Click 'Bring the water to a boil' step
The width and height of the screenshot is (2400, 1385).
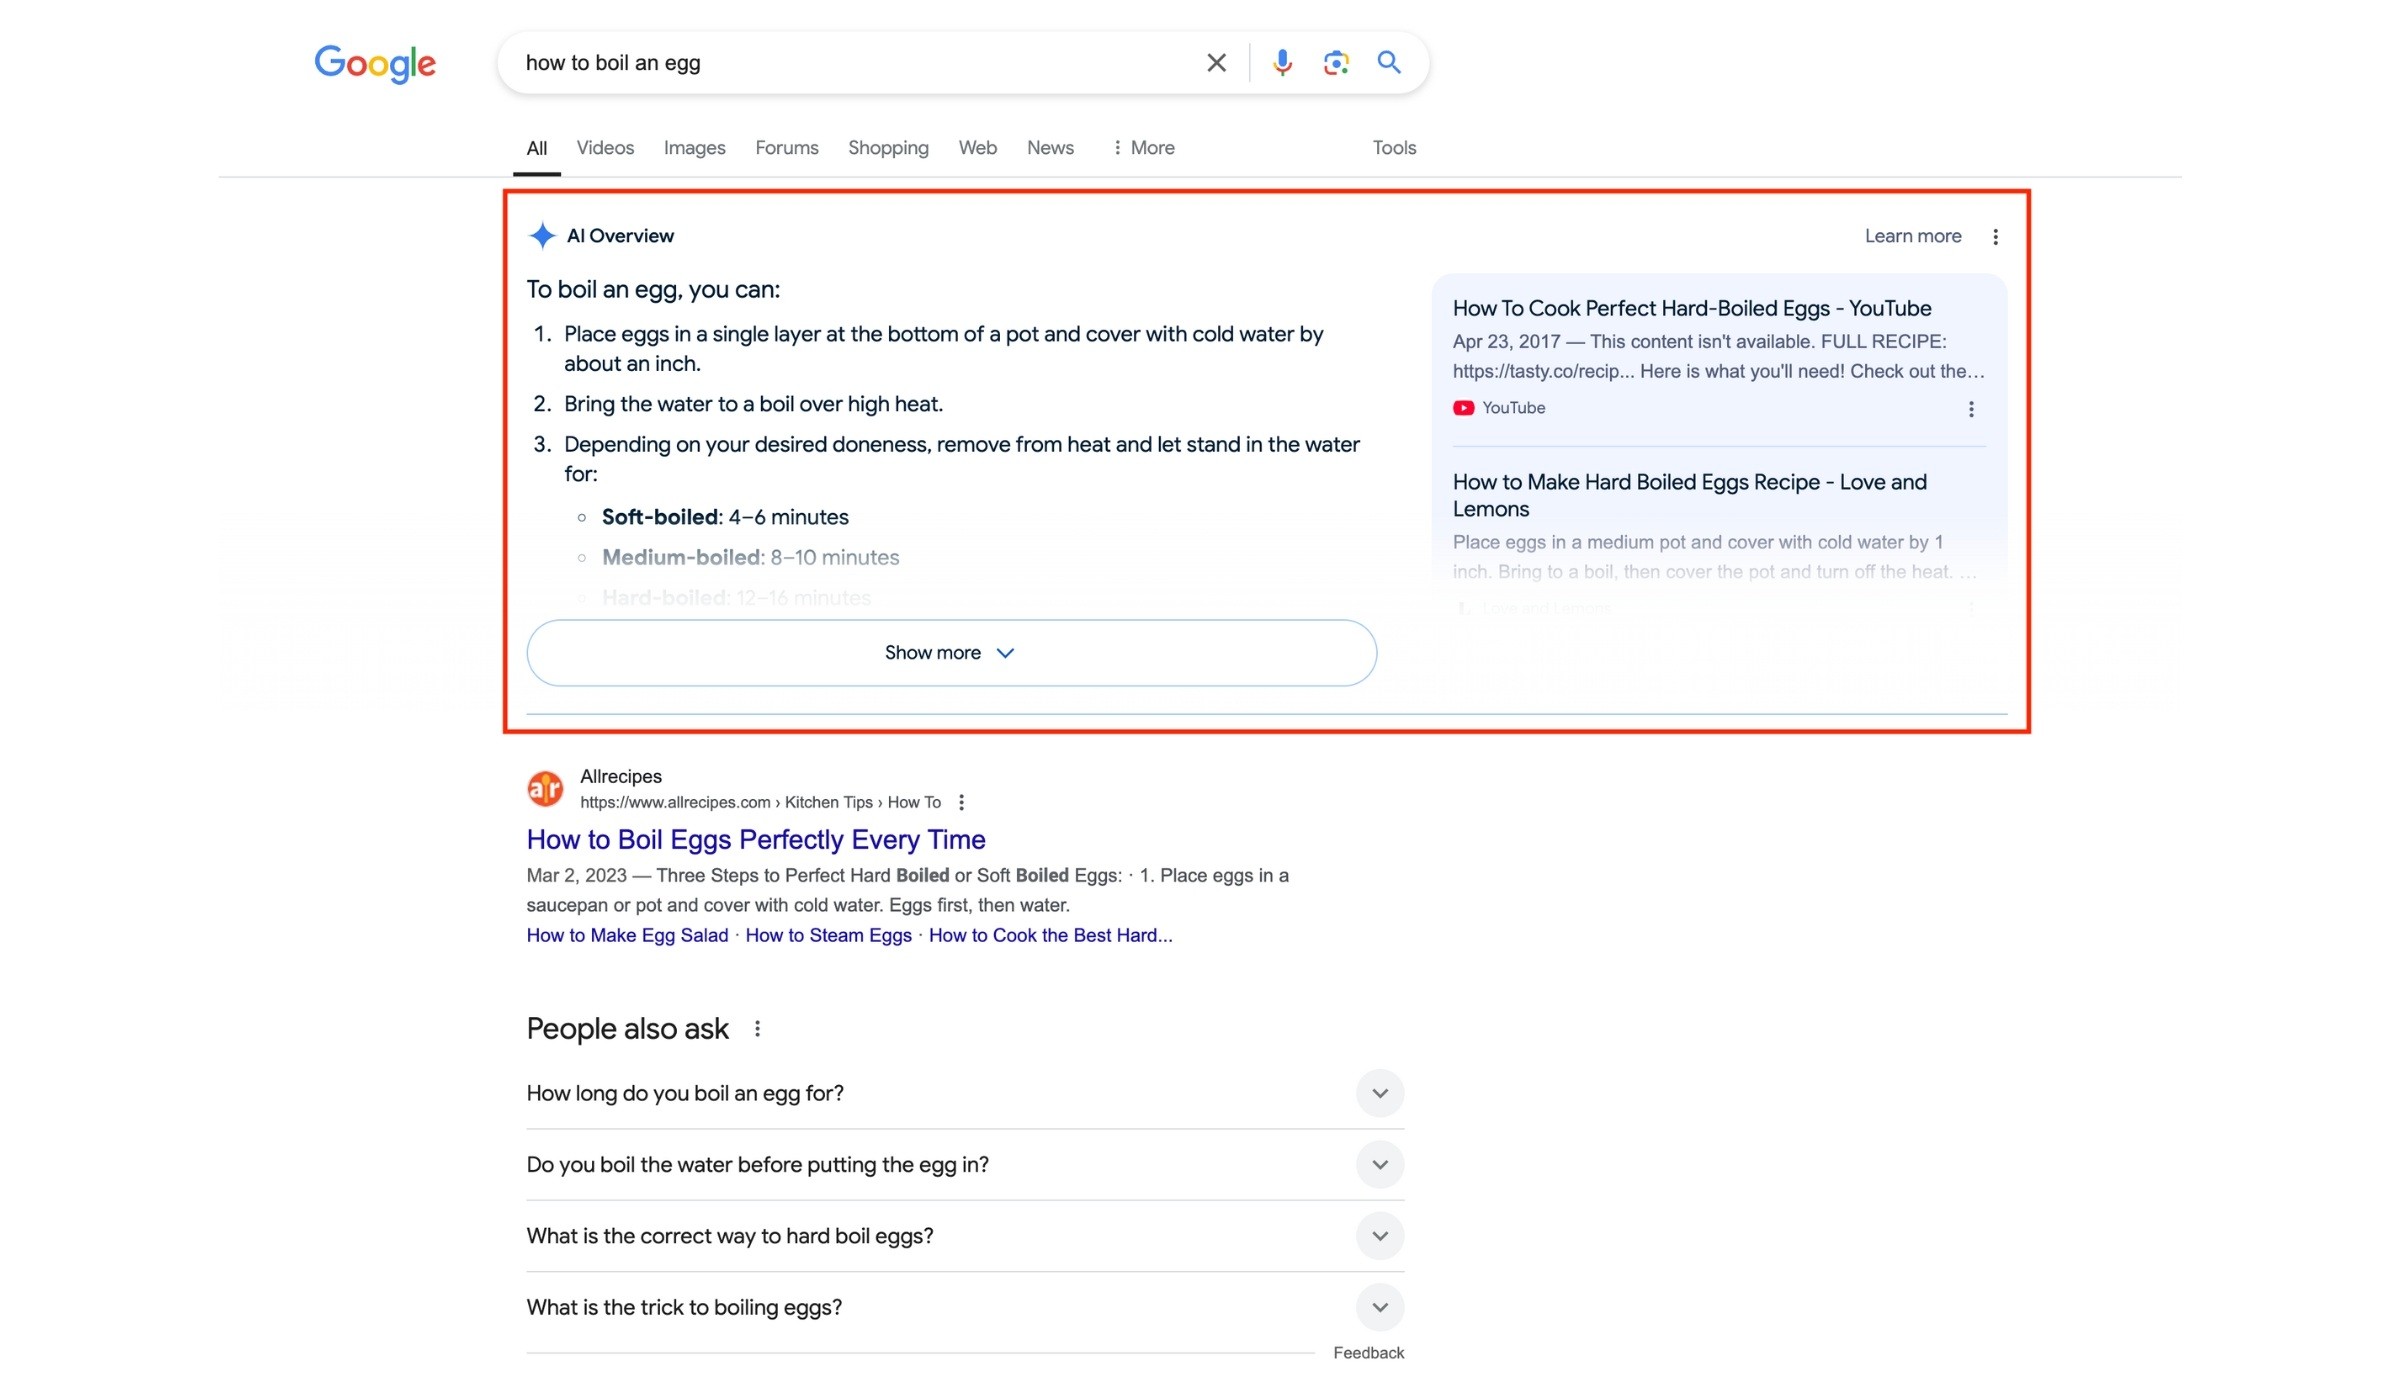click(x=753, y=404)
